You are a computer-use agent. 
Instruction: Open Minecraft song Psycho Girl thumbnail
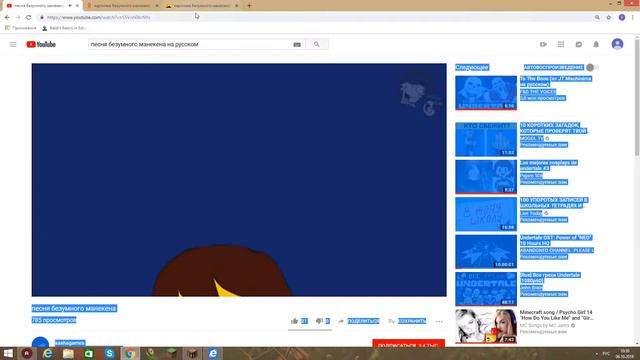click(486, 326)
